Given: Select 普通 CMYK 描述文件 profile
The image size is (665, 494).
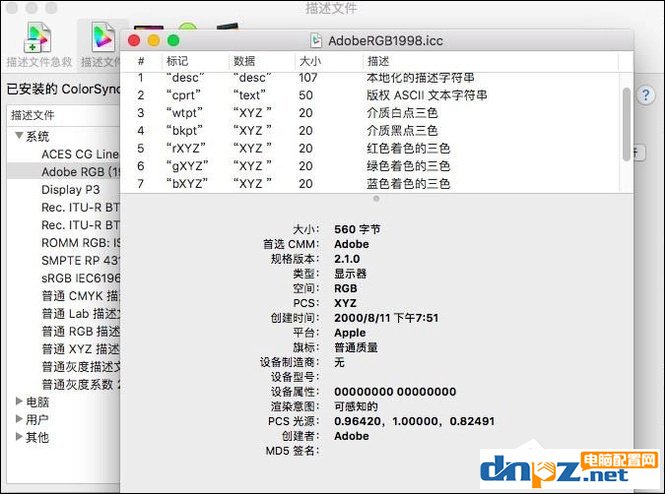Looking at the screenshot, I should (x=81, y=296).
